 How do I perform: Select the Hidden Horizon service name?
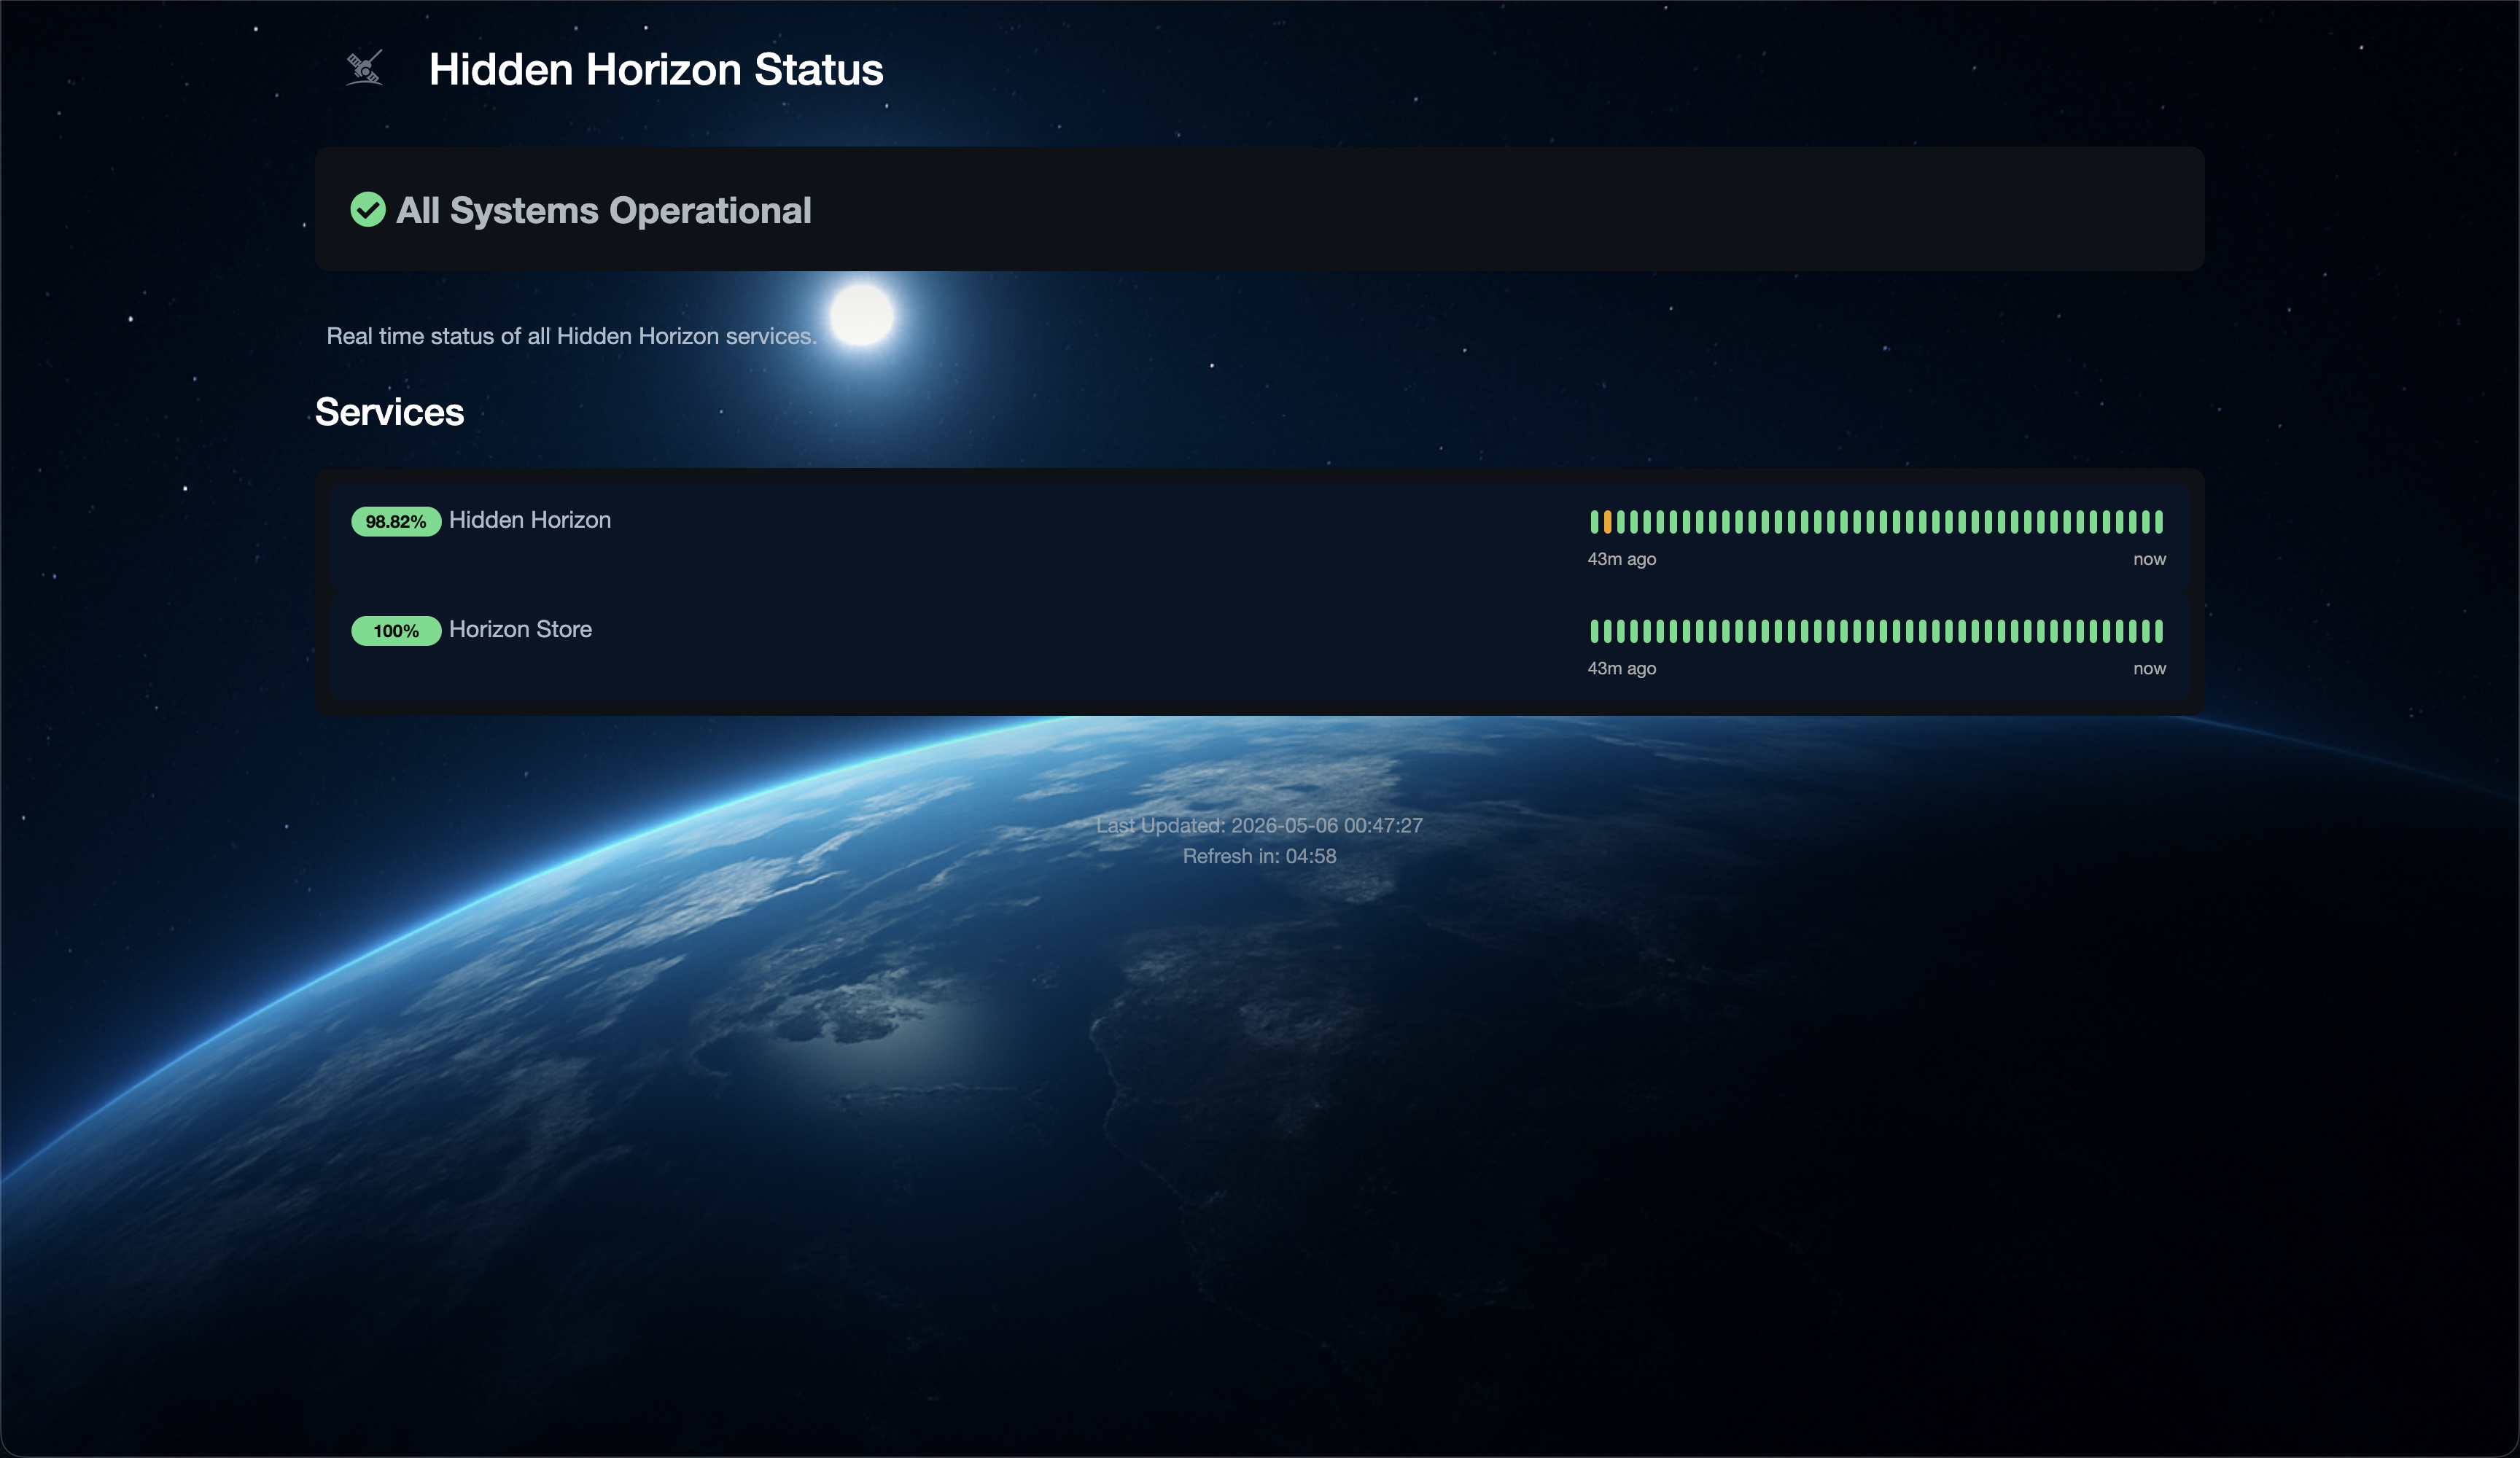pos(530,520)
